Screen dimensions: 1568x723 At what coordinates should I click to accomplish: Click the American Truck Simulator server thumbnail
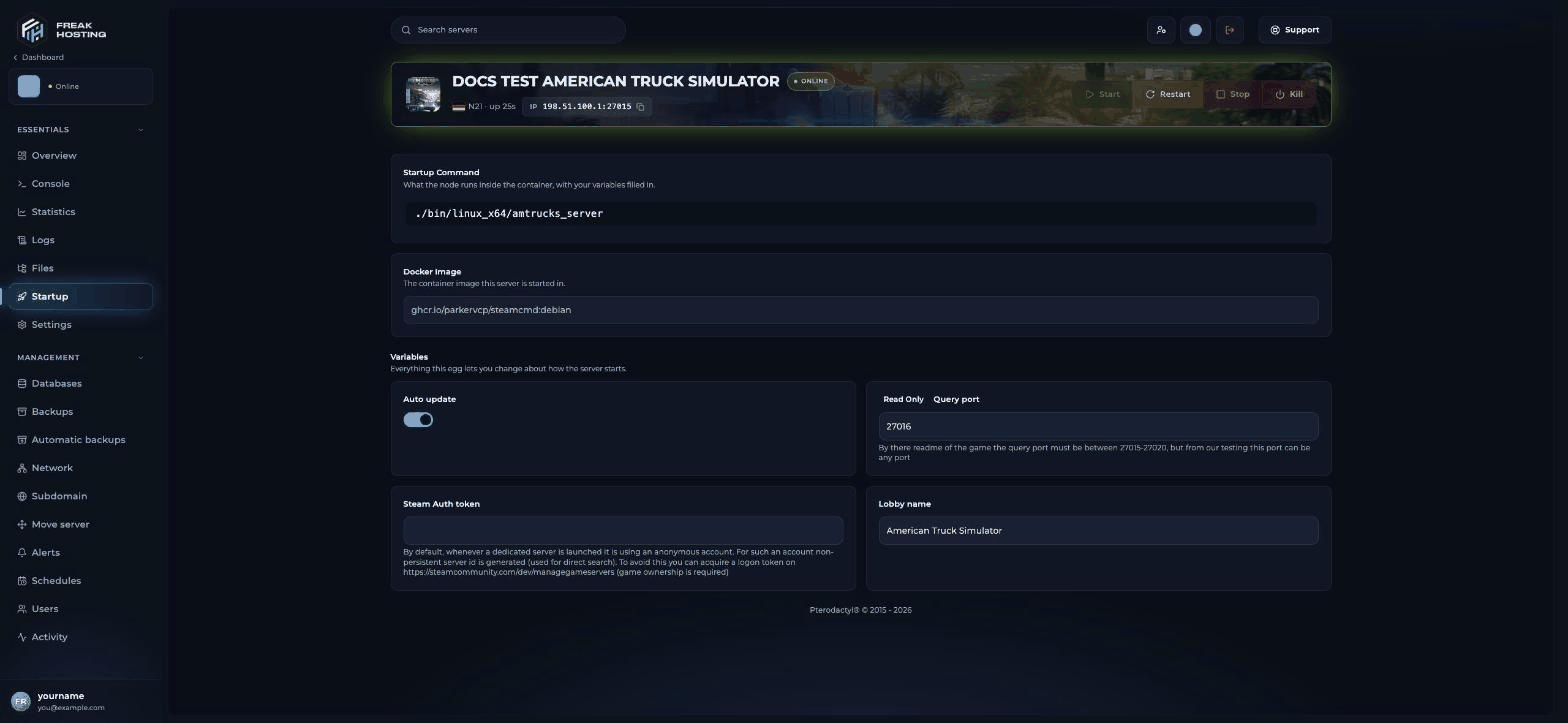click(423, 94)
